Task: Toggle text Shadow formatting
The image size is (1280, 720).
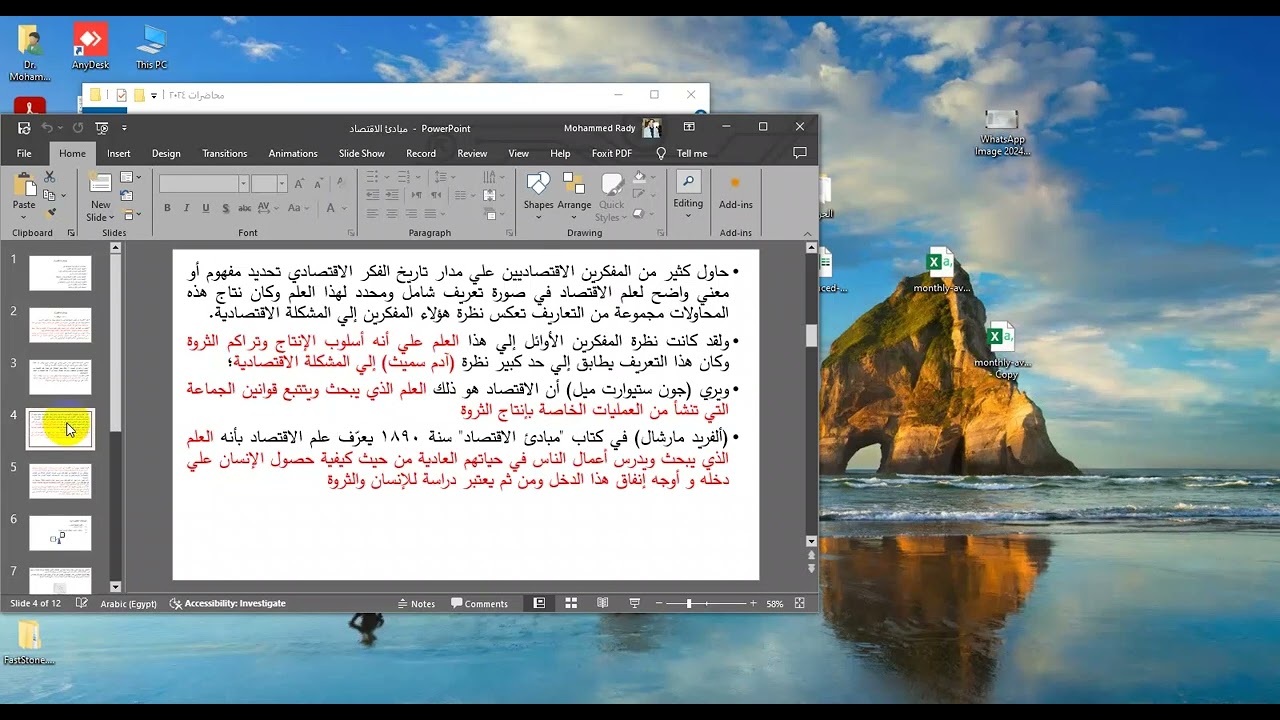Action: pos(226,208)
